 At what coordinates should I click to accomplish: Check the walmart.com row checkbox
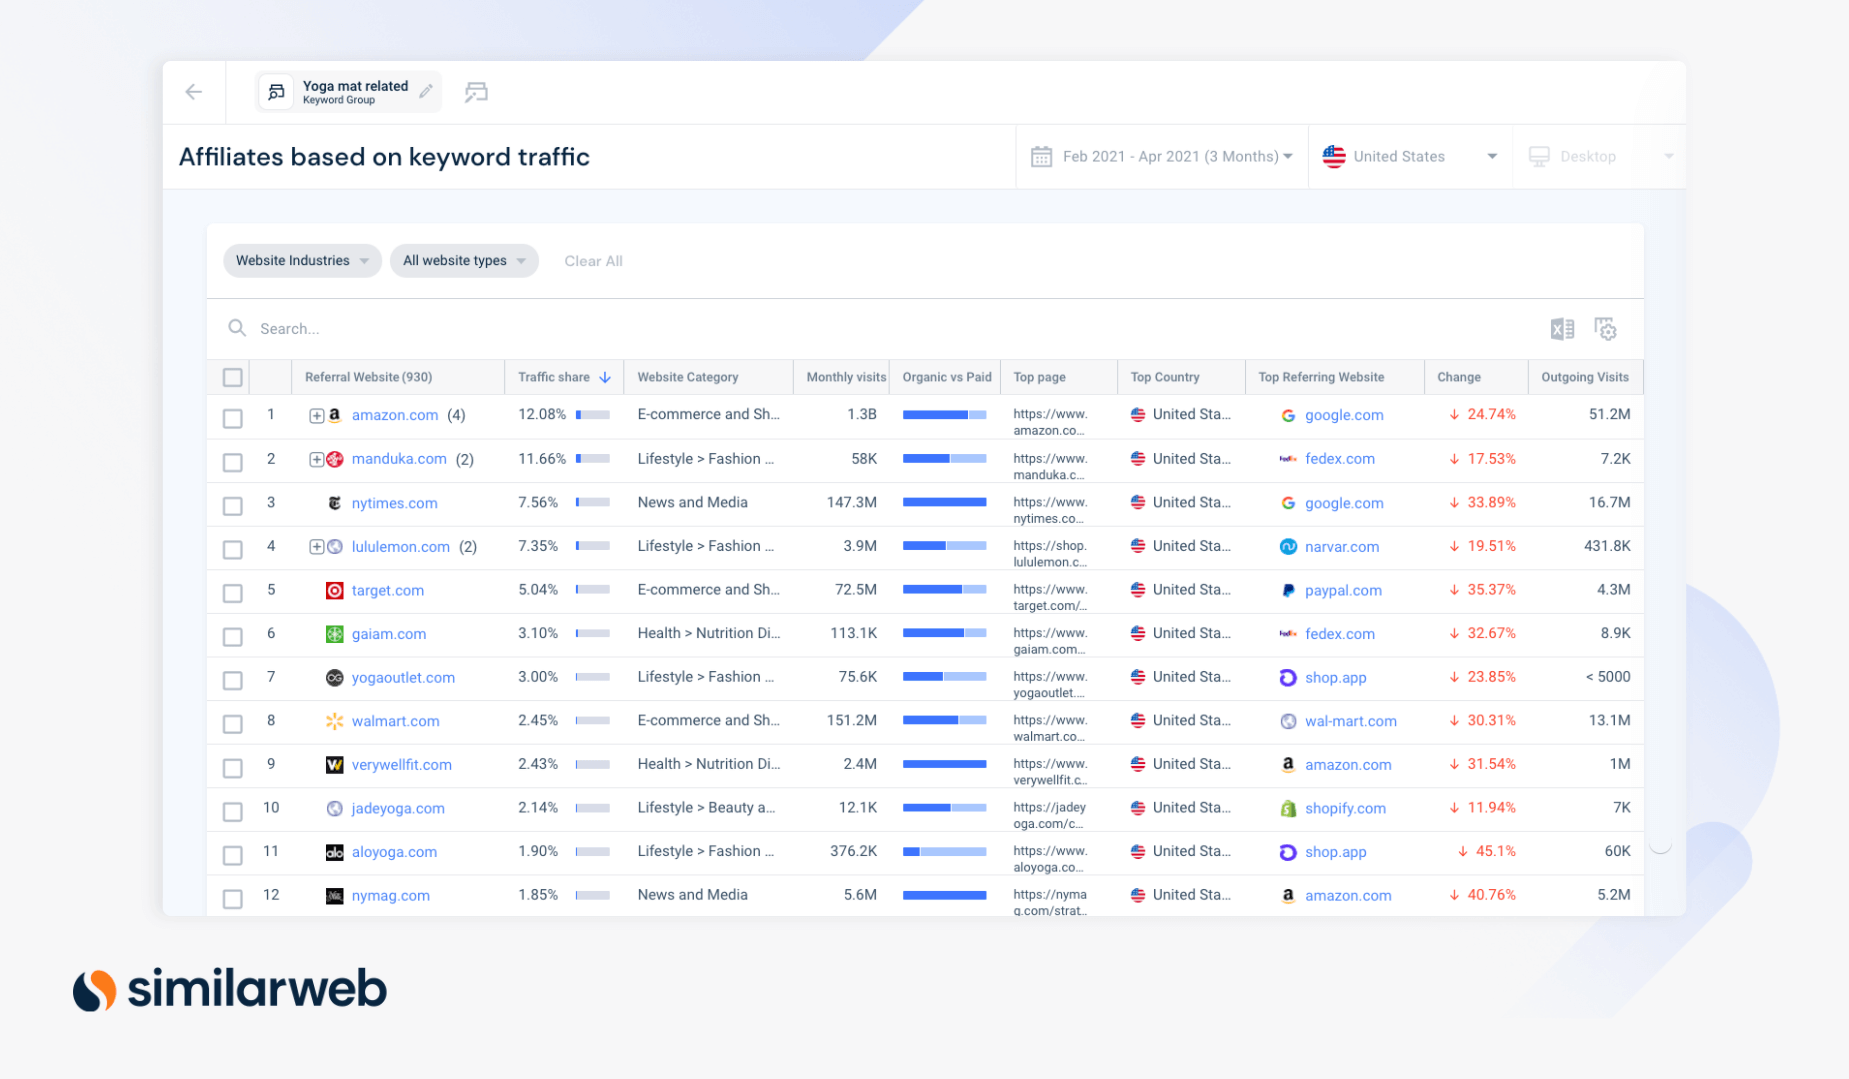[233, 724]
